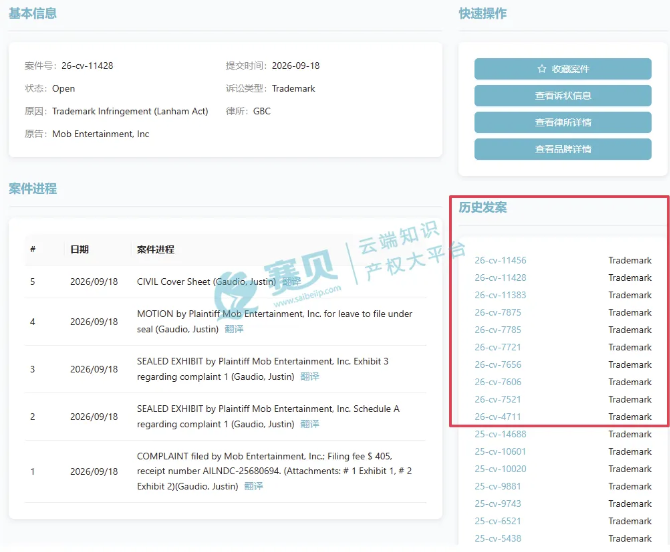This screenshot has width=670, height=552.
Task: Open history case 26-cv-4711
Action: tap(498, 417)
